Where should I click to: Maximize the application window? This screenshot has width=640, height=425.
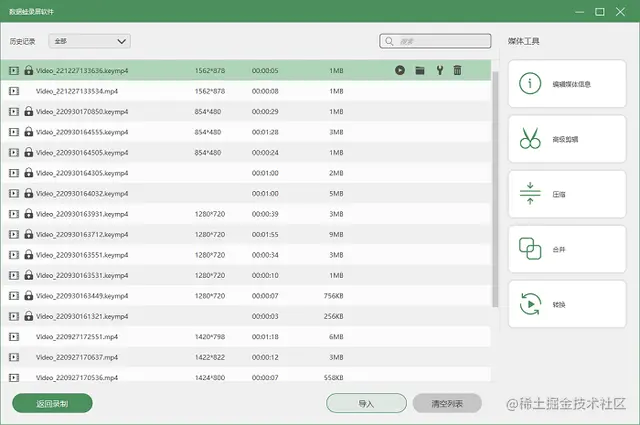pos(600,11)
